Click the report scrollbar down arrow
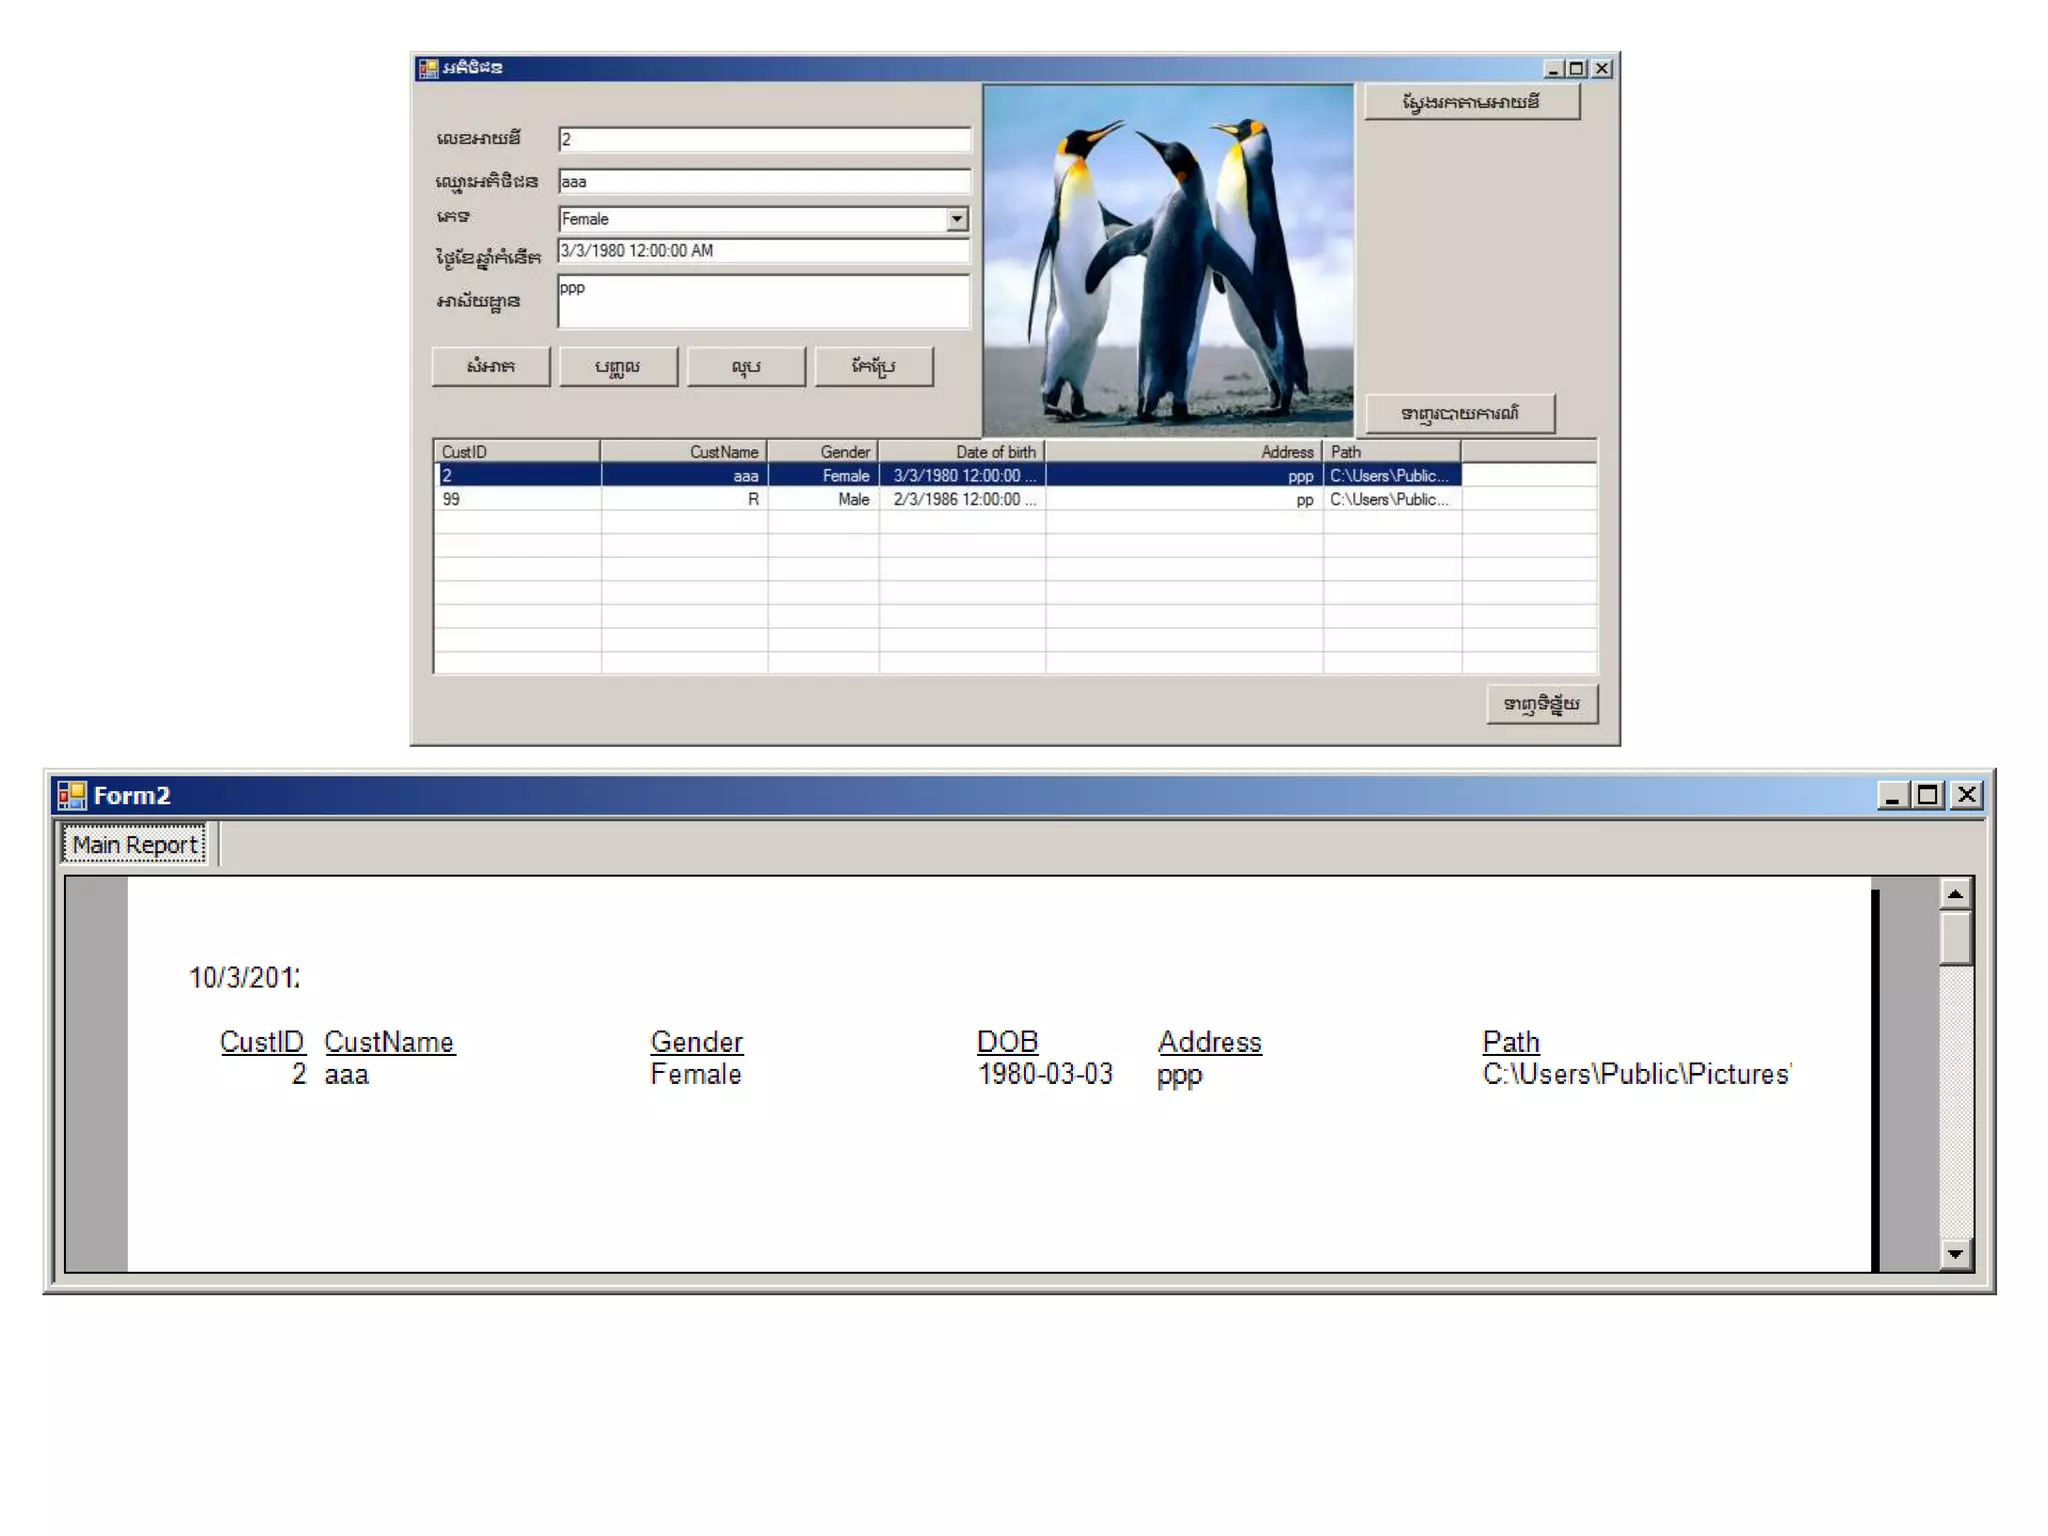Screen dimensions: 2048x1536 1955,1254
